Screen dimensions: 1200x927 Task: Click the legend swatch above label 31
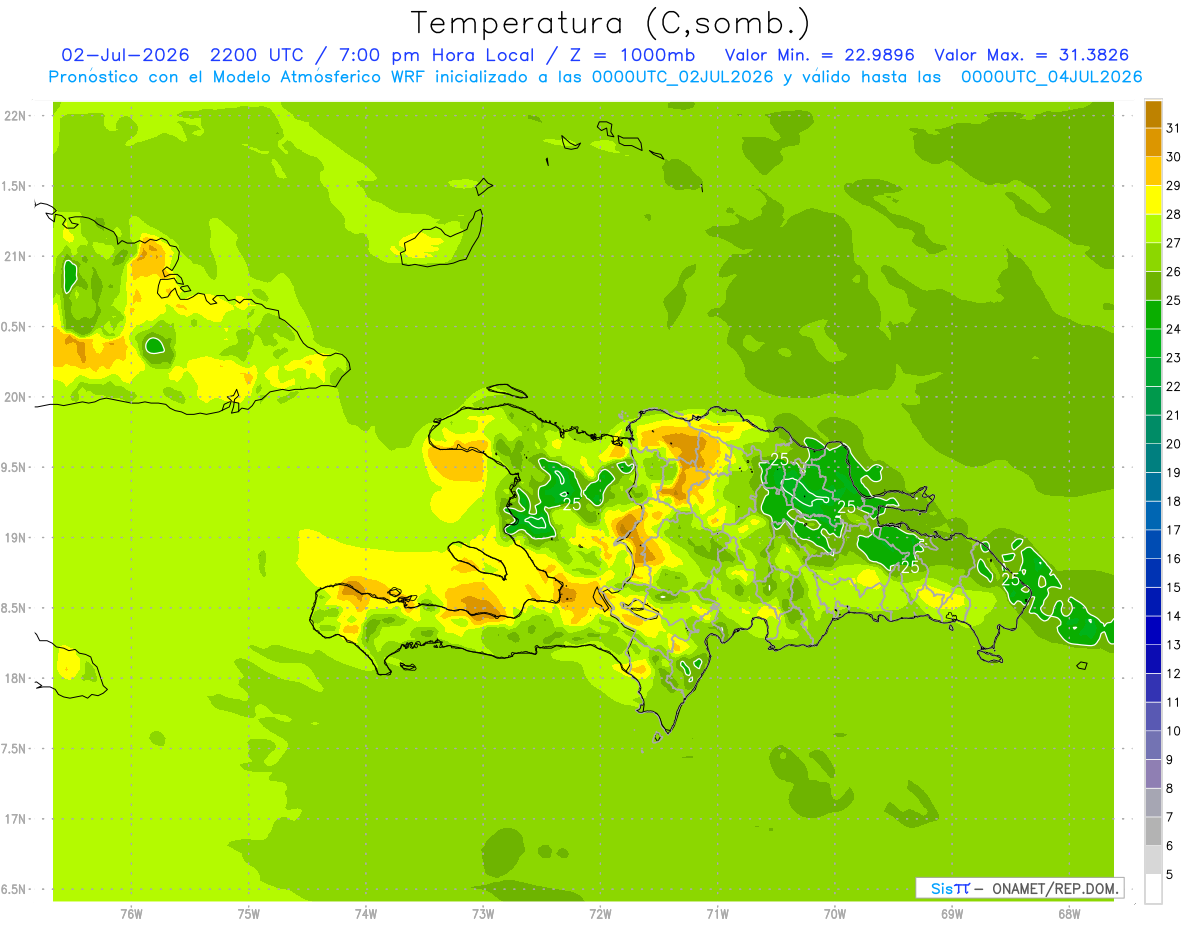pos(1153,114)
